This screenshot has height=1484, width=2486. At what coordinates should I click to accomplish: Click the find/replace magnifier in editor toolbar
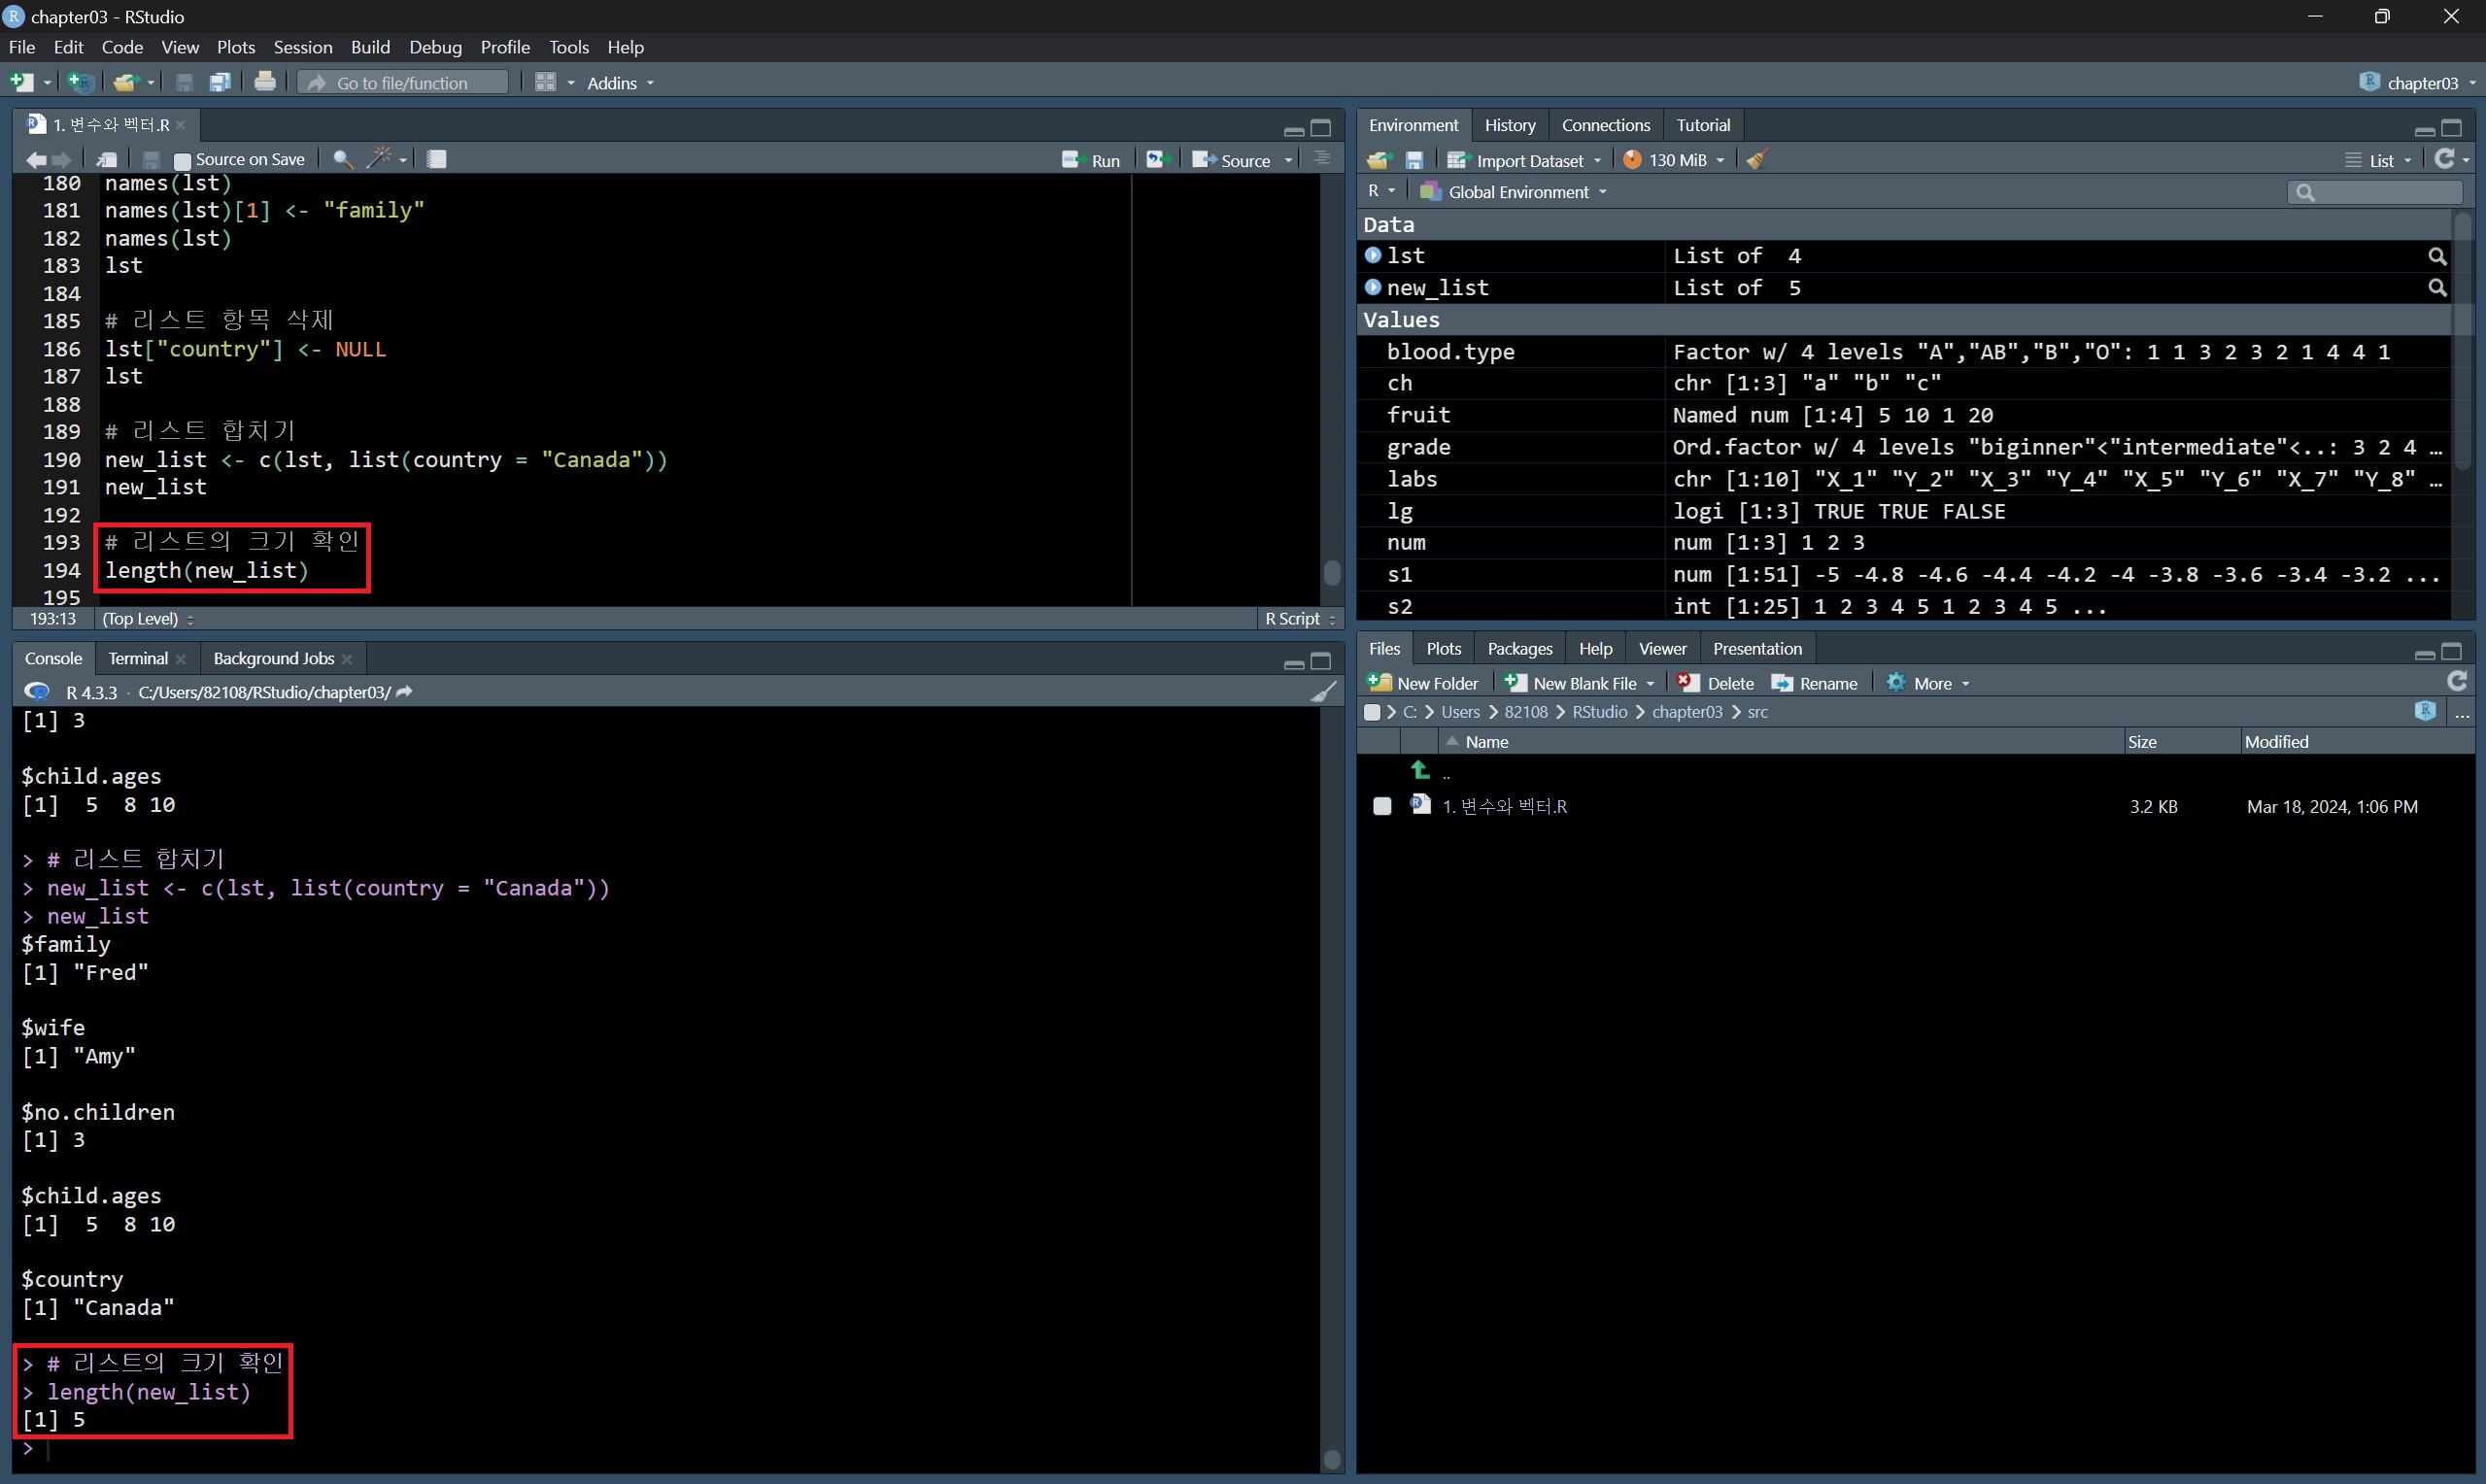342,159
